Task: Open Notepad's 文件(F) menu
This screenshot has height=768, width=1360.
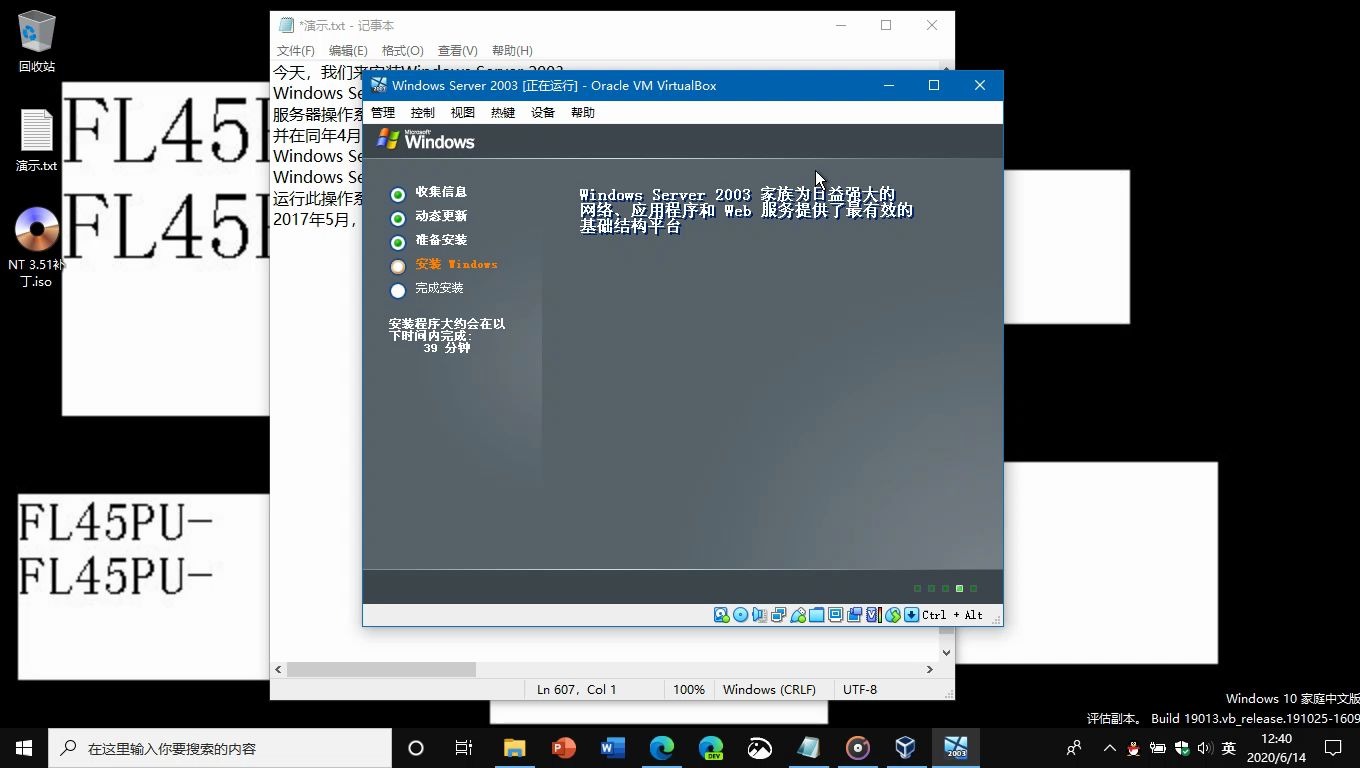Action: (296, 50)
